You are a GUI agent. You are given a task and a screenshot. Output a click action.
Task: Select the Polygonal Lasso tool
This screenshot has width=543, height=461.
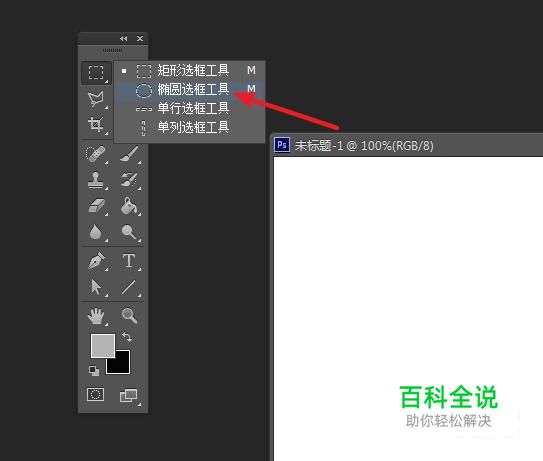coord(96,99)
